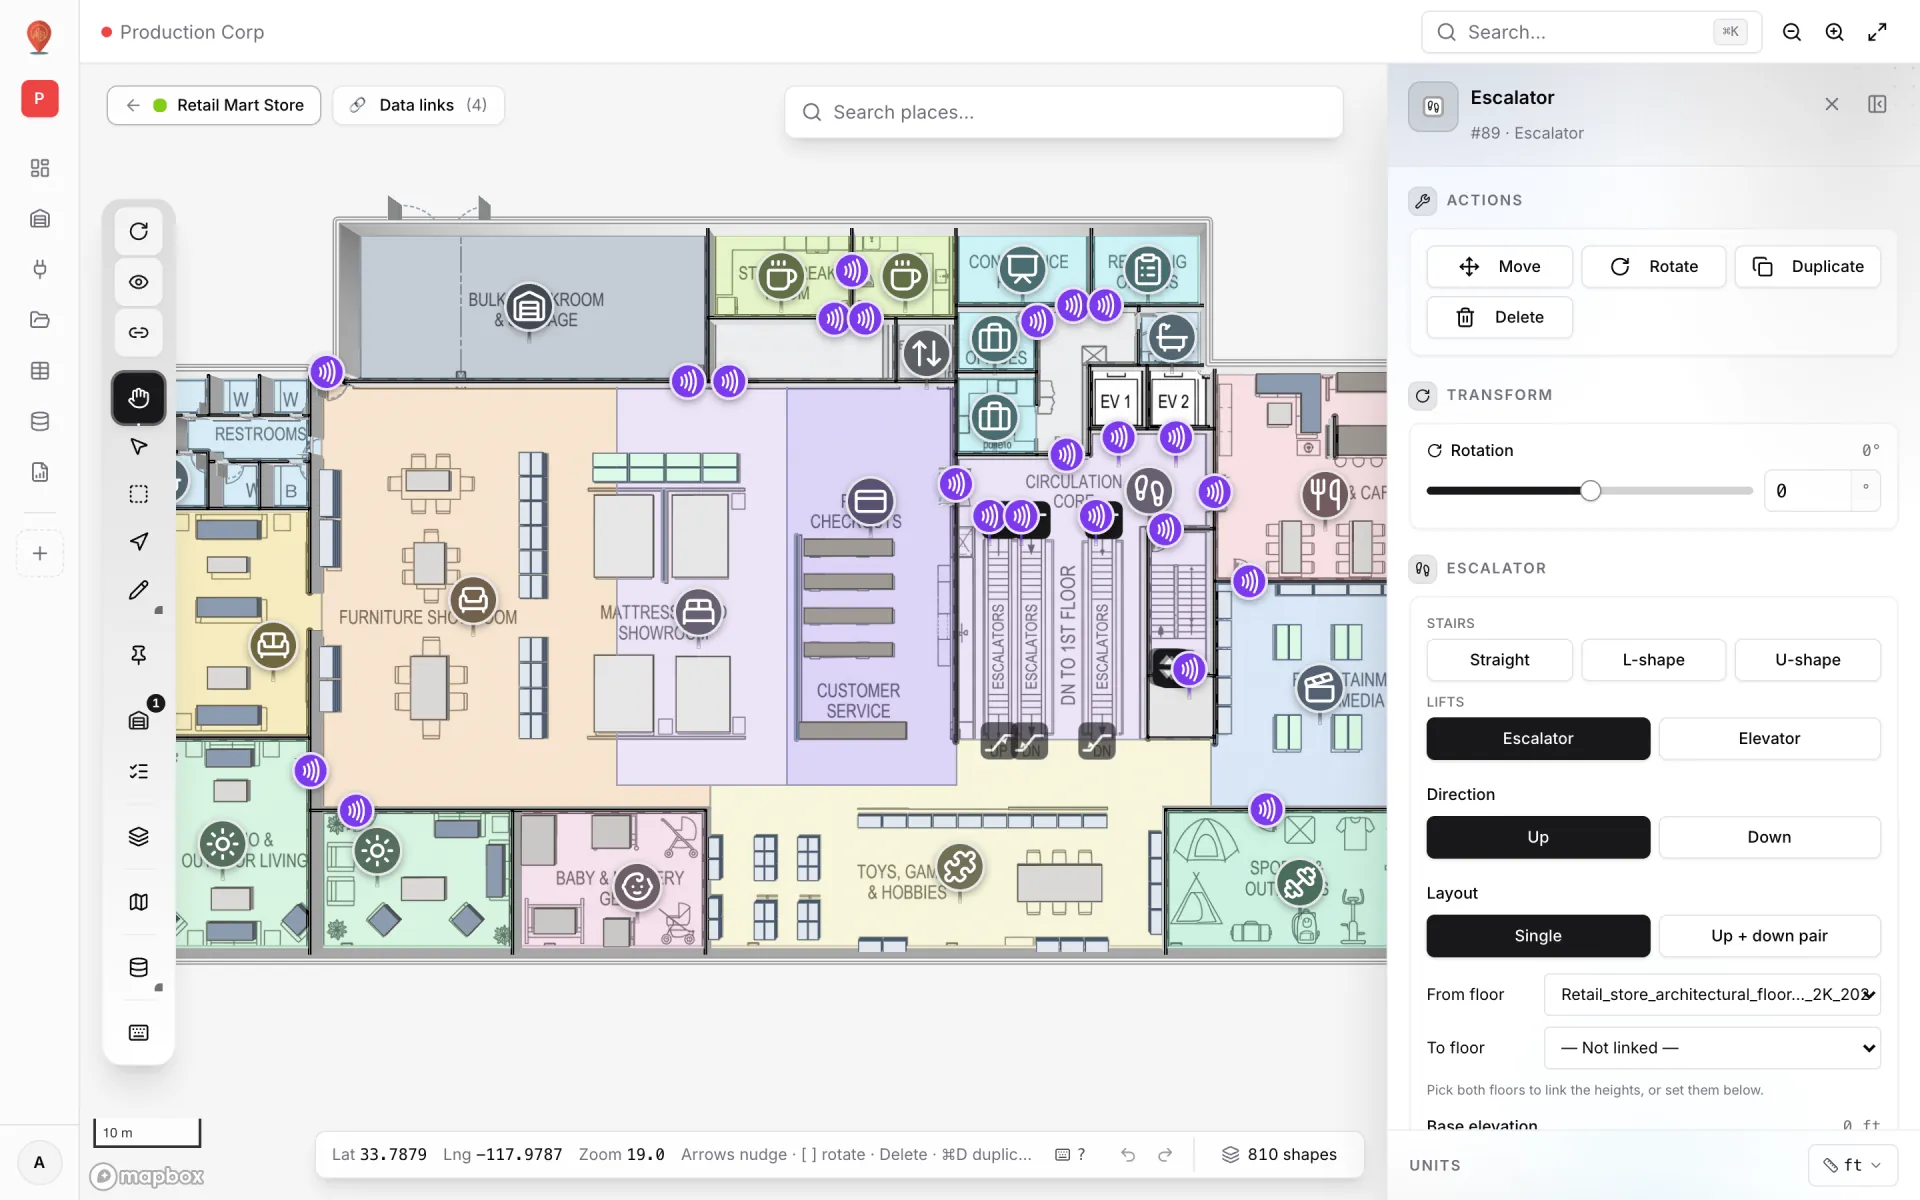This screenshot has width=1920, height=1200.
Task: Open dashboard grid icon in left sidebar
Action: point(40,168)
